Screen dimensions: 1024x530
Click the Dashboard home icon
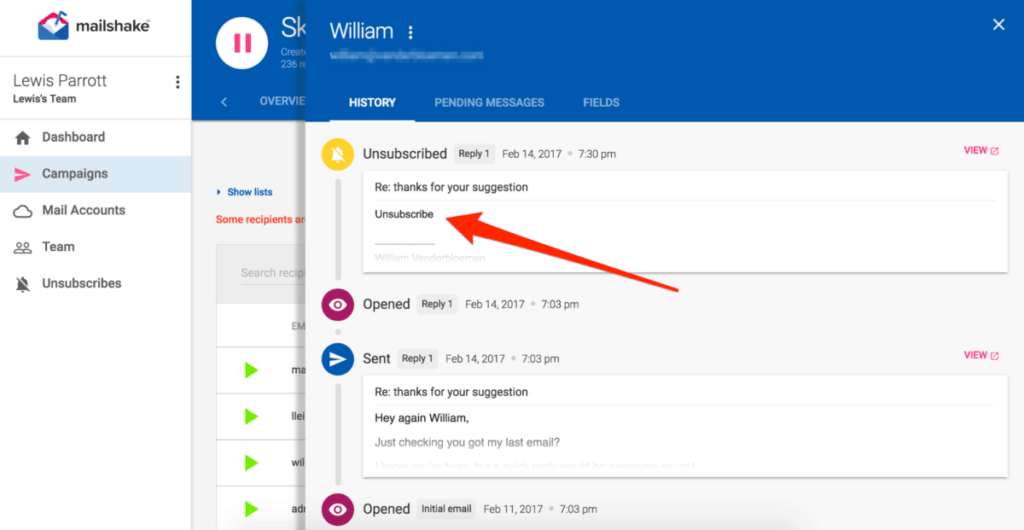pyautogui.click(x=23, y=138)
